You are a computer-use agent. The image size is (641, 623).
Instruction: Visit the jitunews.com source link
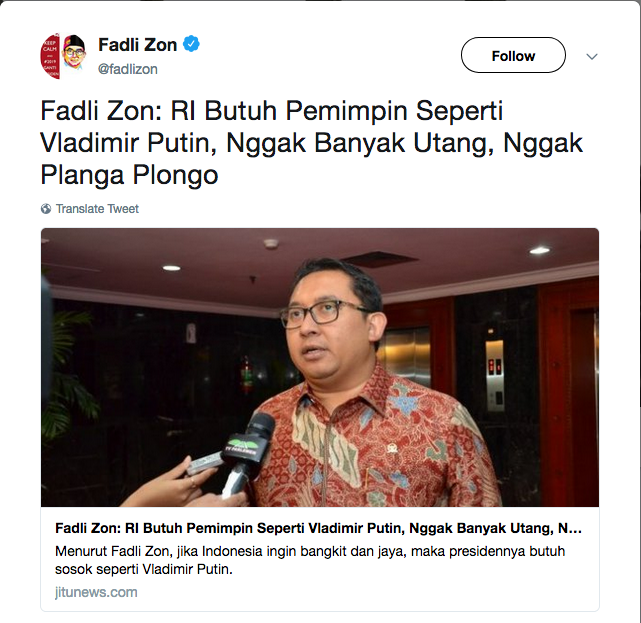pos(96,592)
